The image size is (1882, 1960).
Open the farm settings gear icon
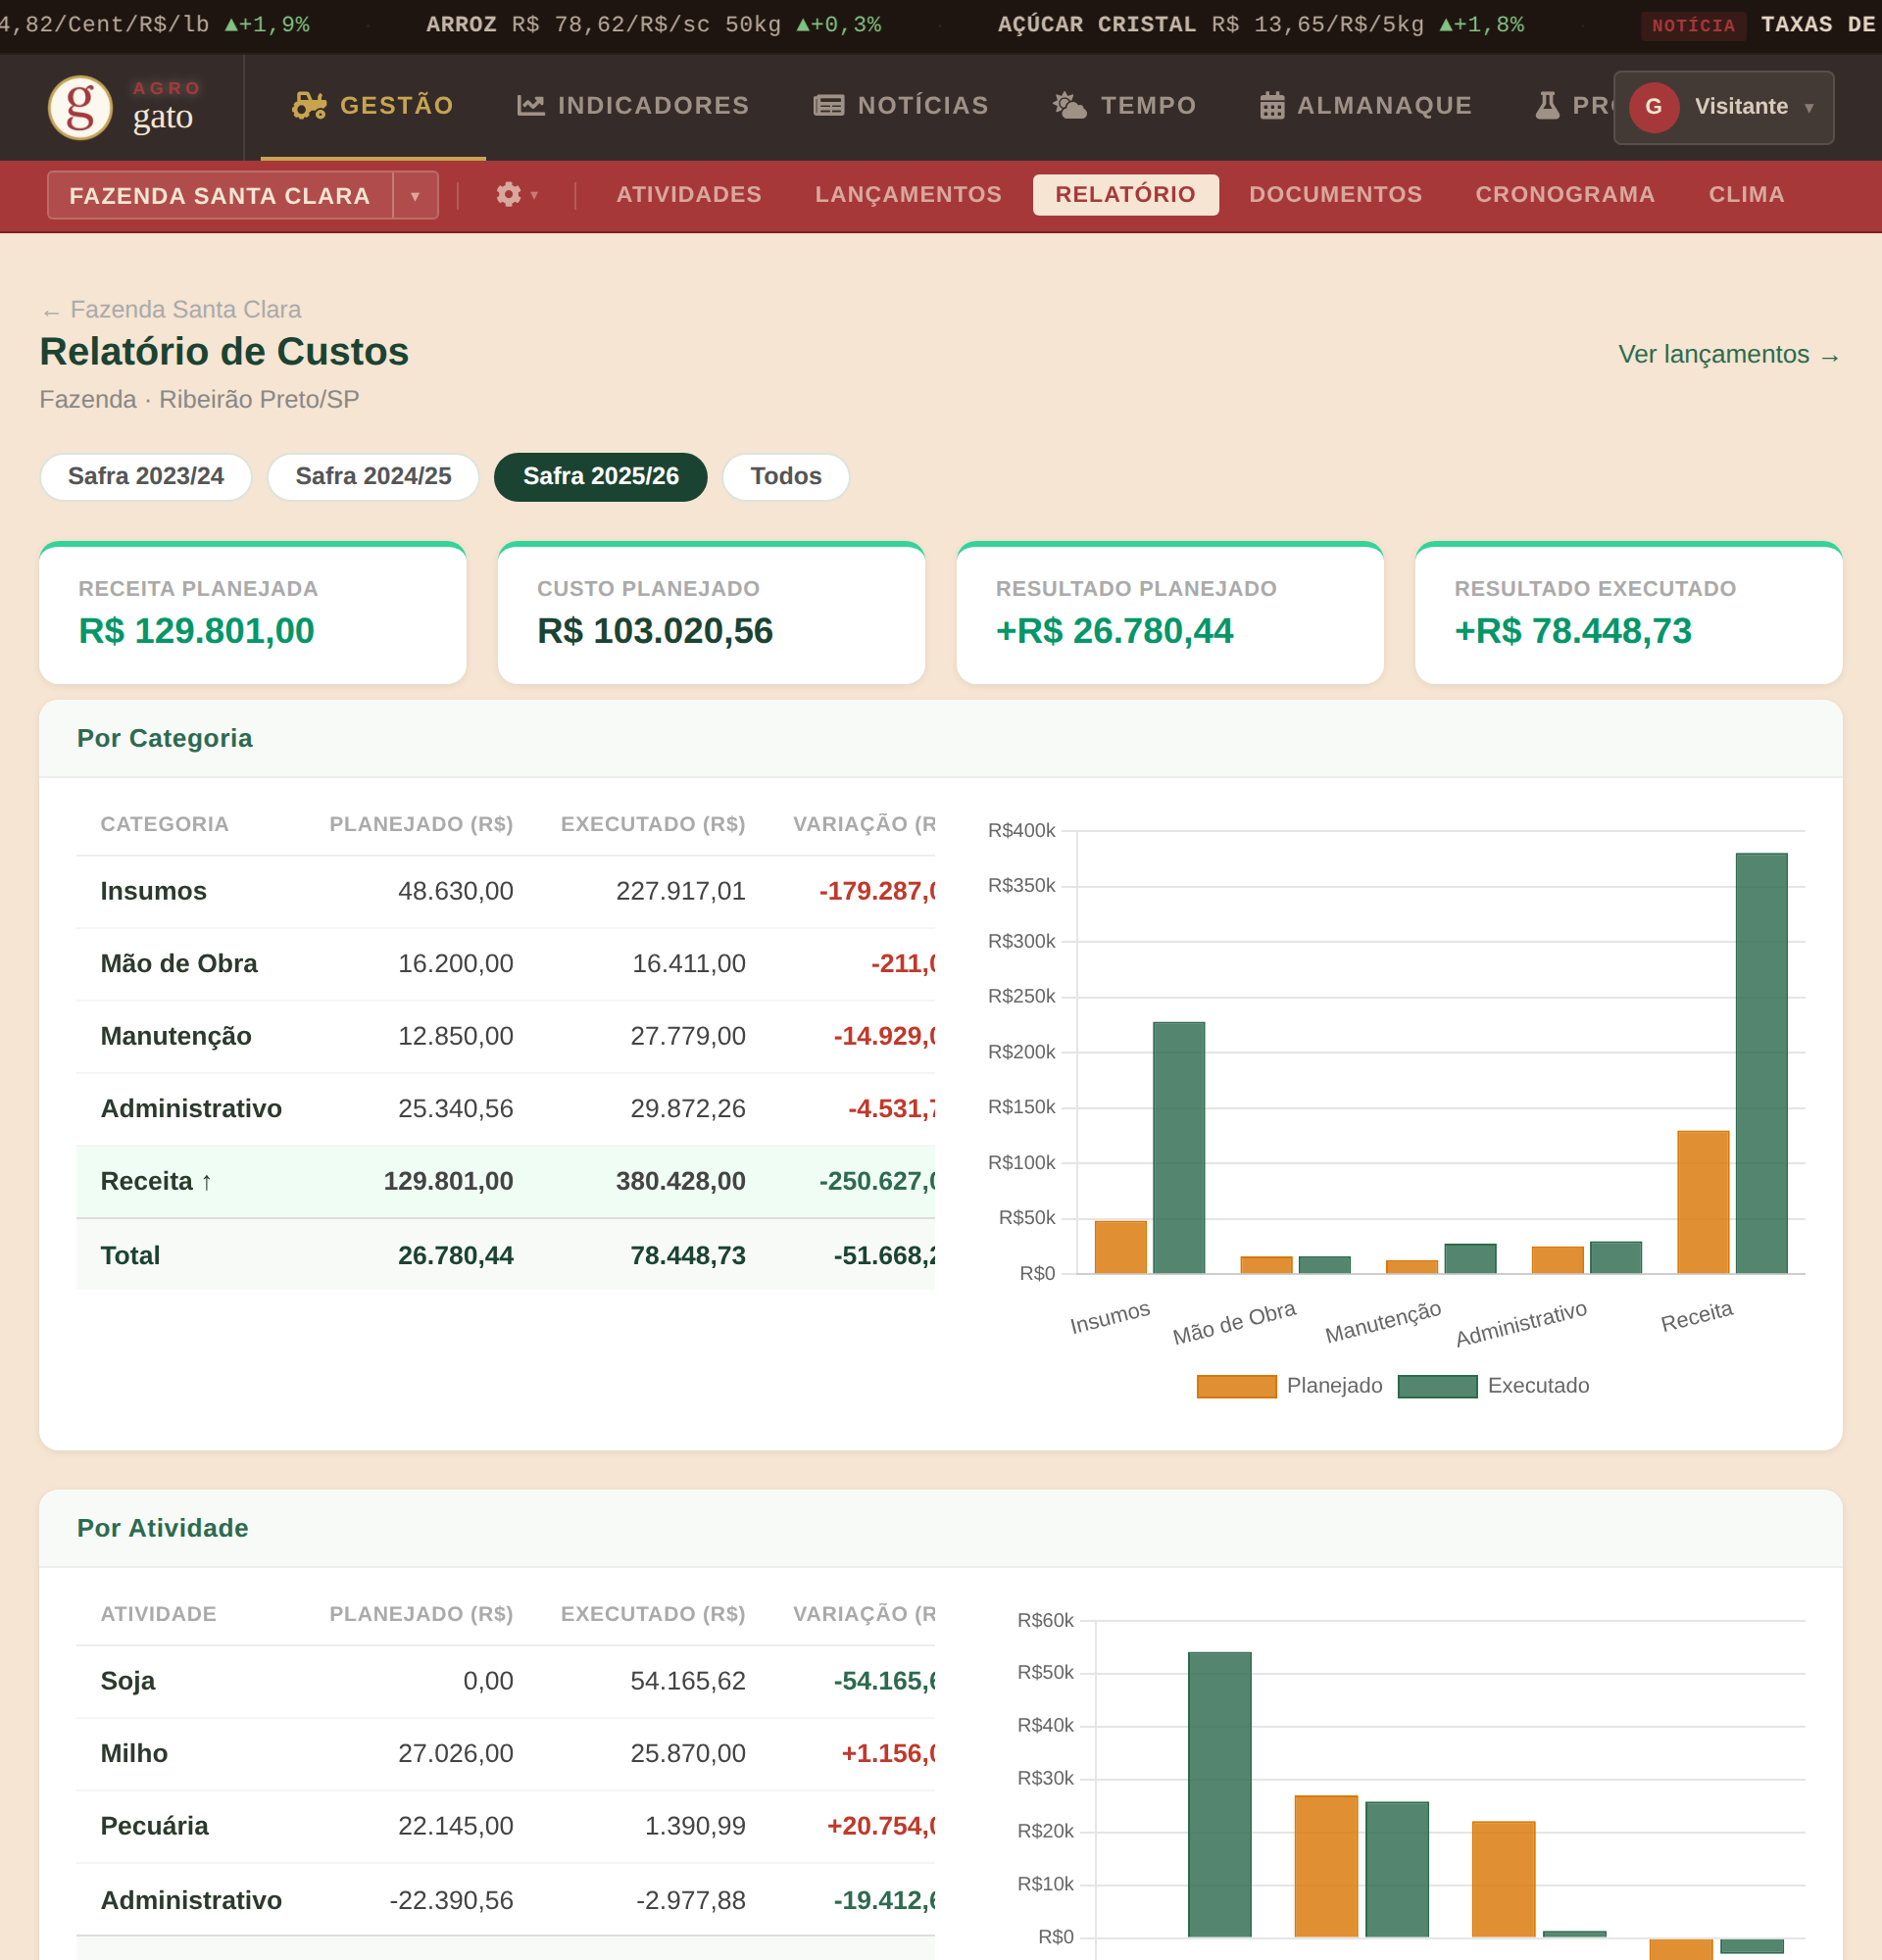click(x=509, y=194)
